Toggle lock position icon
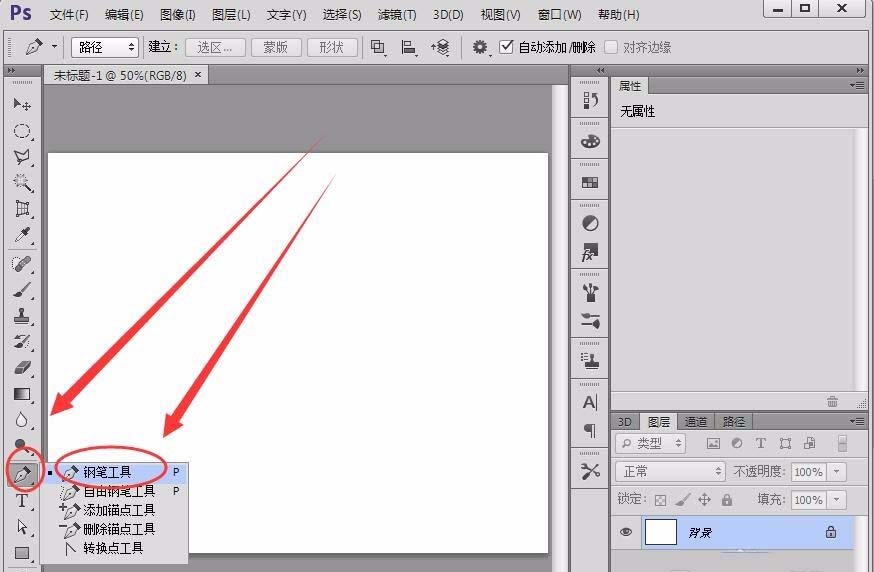The width and height of the screenshot is (874, 572). point(705,500)
